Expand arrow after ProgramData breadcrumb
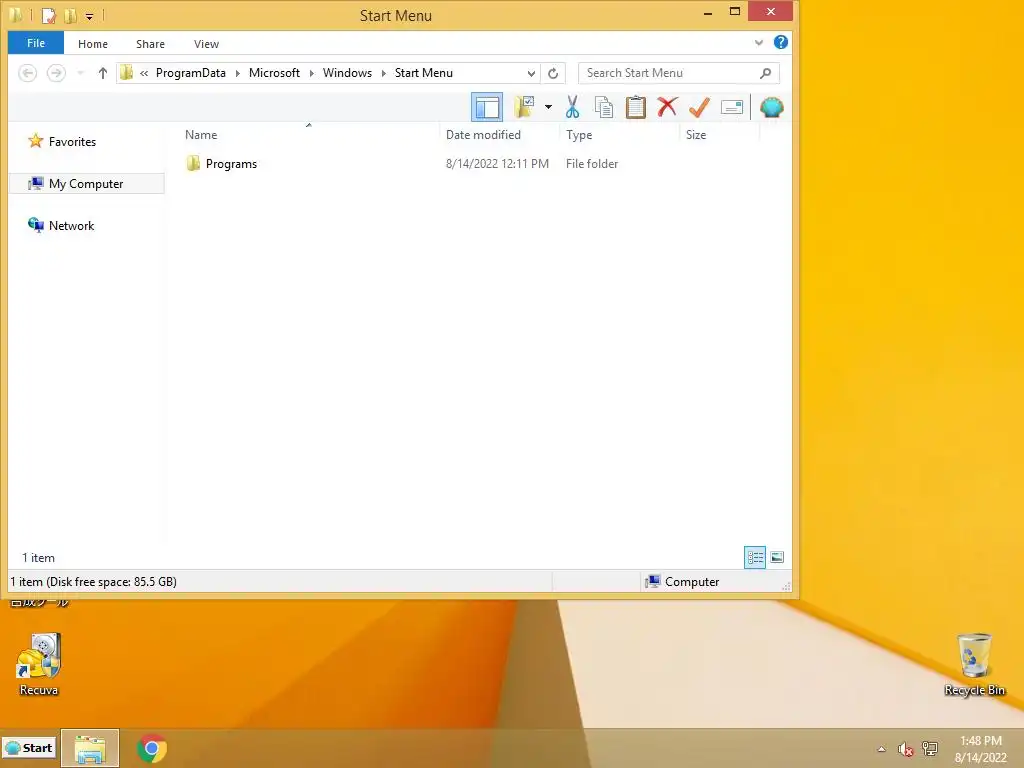Image resolution: width=1024 pixels, height=768 pixels. [x=238, y=73]
